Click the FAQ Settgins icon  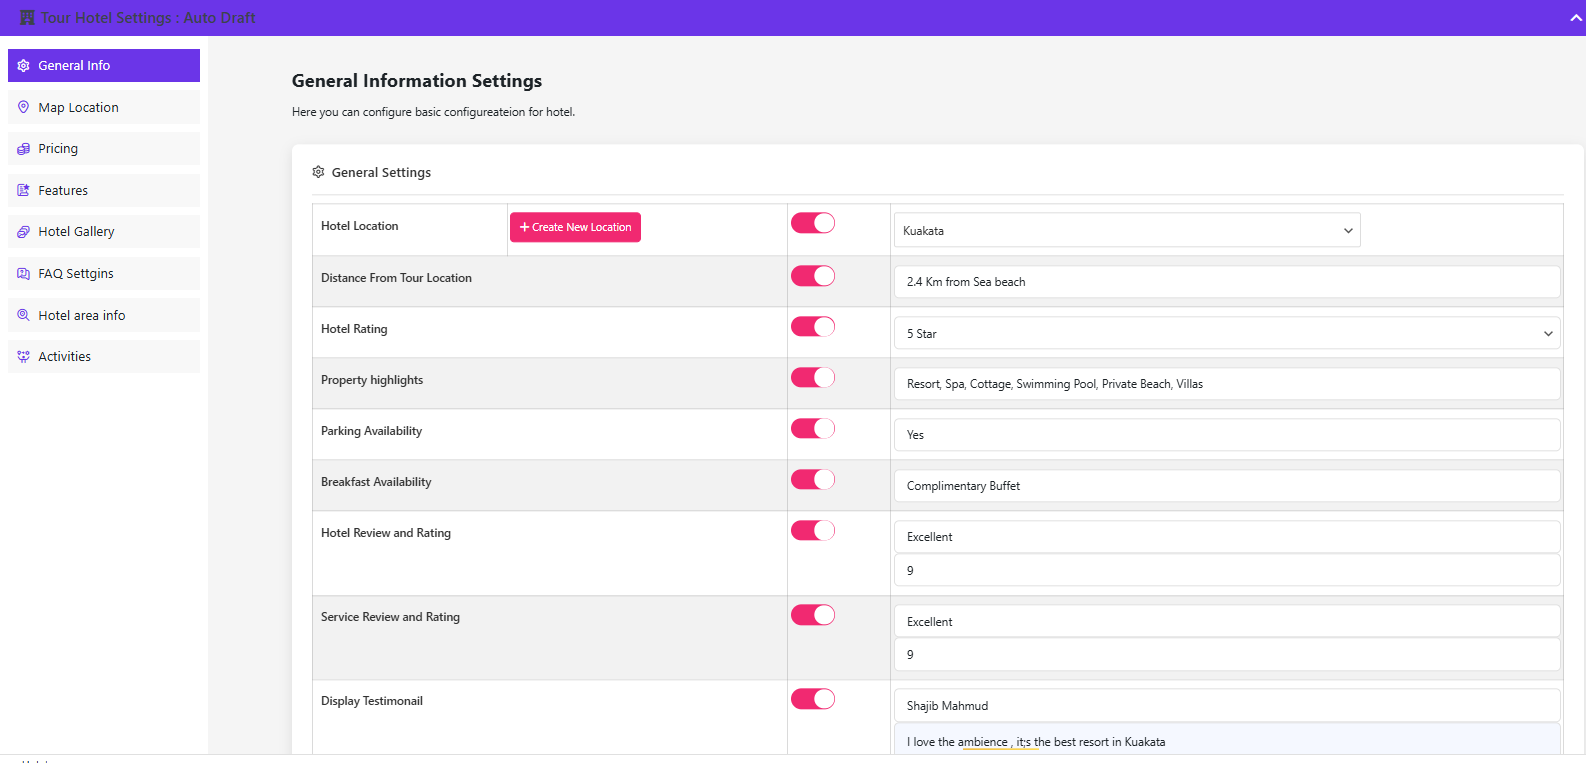tap(24, 273)
